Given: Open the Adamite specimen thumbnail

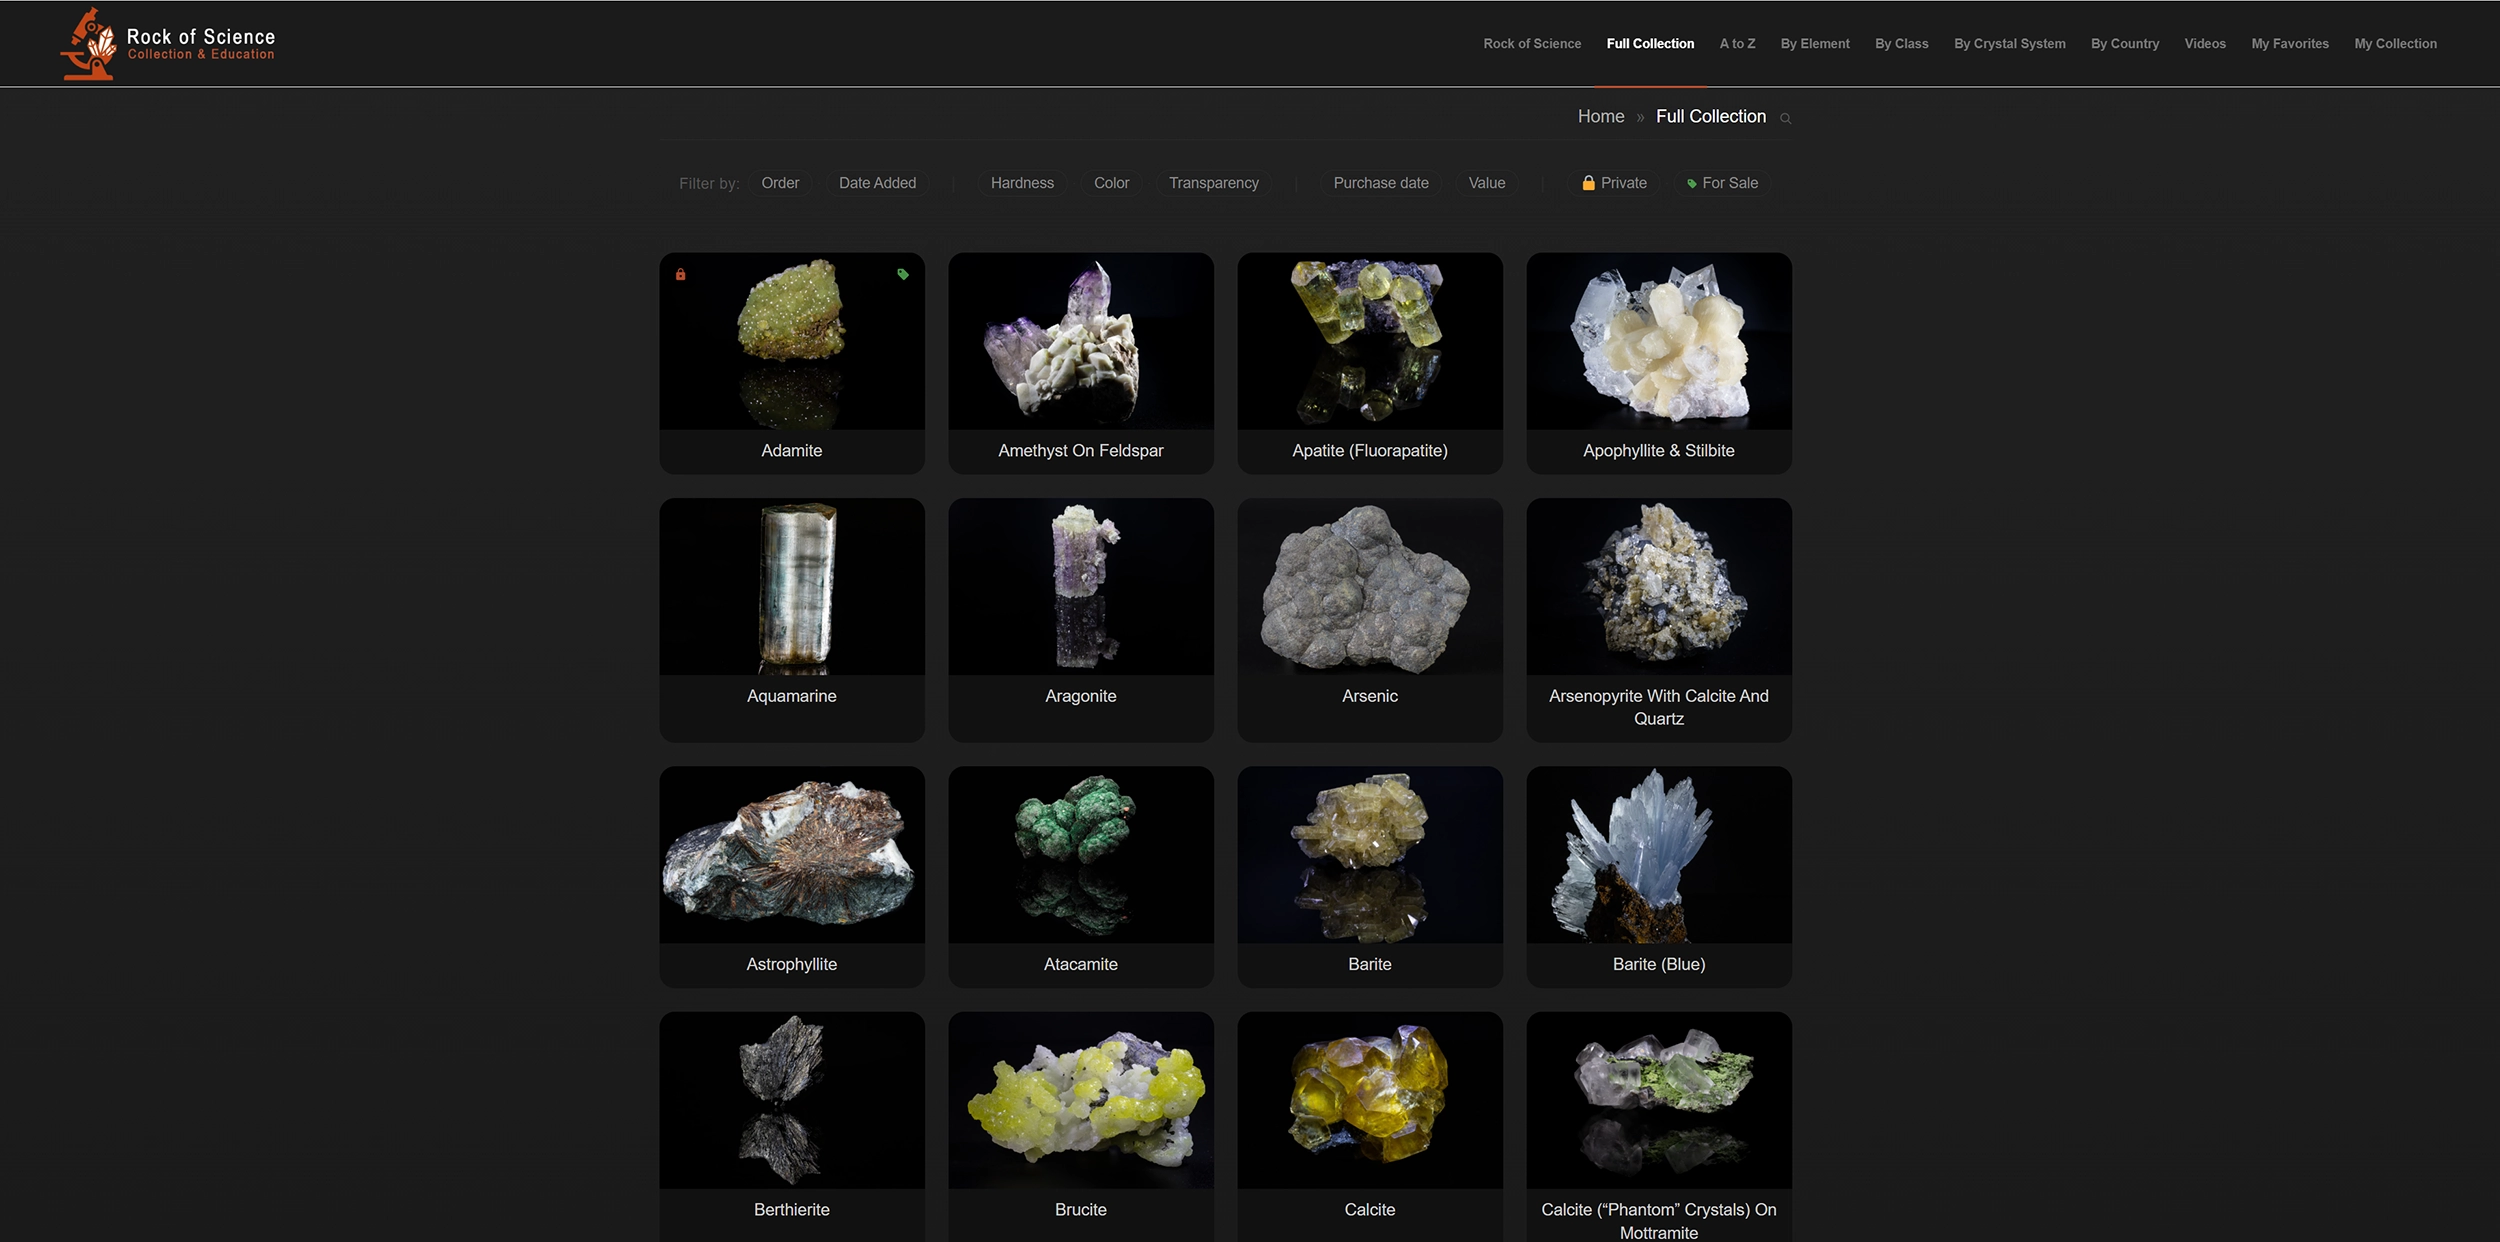Looking at the screenshot, I should click(792, 341).
